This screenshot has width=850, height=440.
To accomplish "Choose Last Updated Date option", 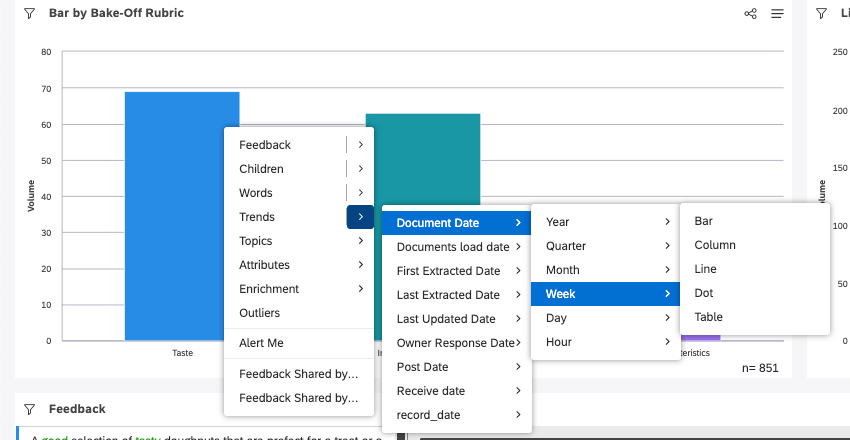I will pos(445,319).
